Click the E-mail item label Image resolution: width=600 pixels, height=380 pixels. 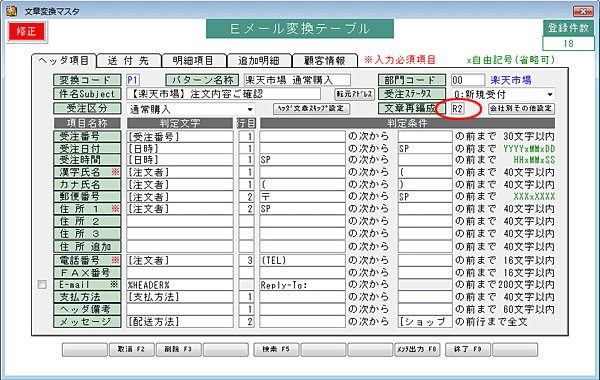(87, 285)
